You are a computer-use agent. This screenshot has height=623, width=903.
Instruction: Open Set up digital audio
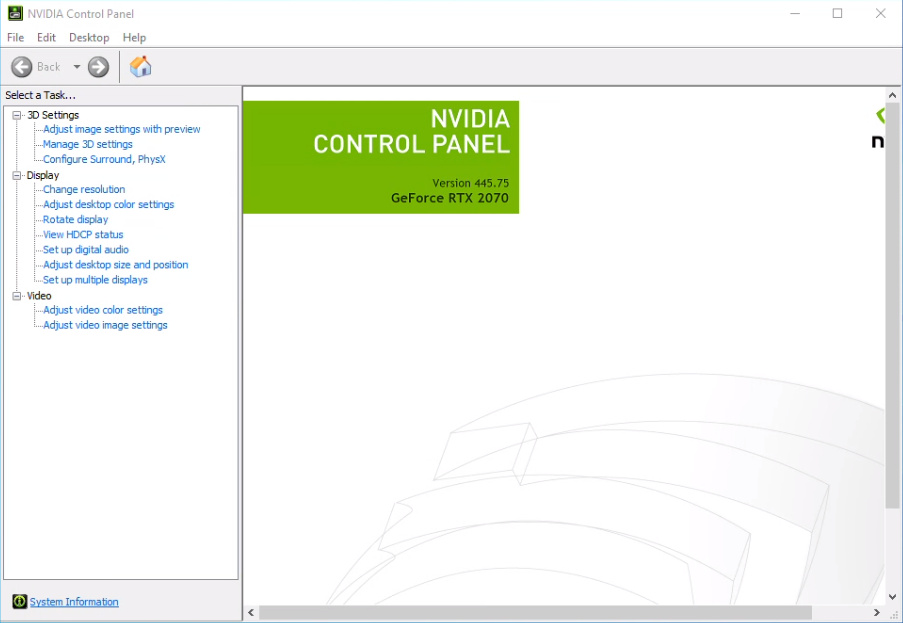pyautogui.click(x=86, y=249)
